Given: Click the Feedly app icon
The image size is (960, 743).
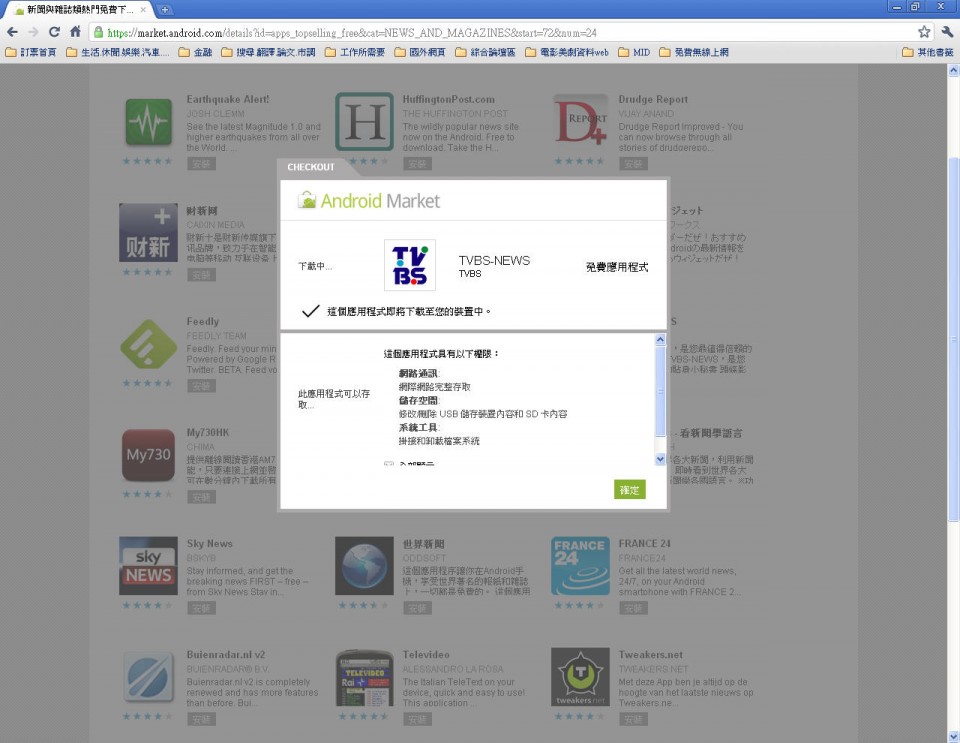Looking at the screenshot, I should click(148, 344).
